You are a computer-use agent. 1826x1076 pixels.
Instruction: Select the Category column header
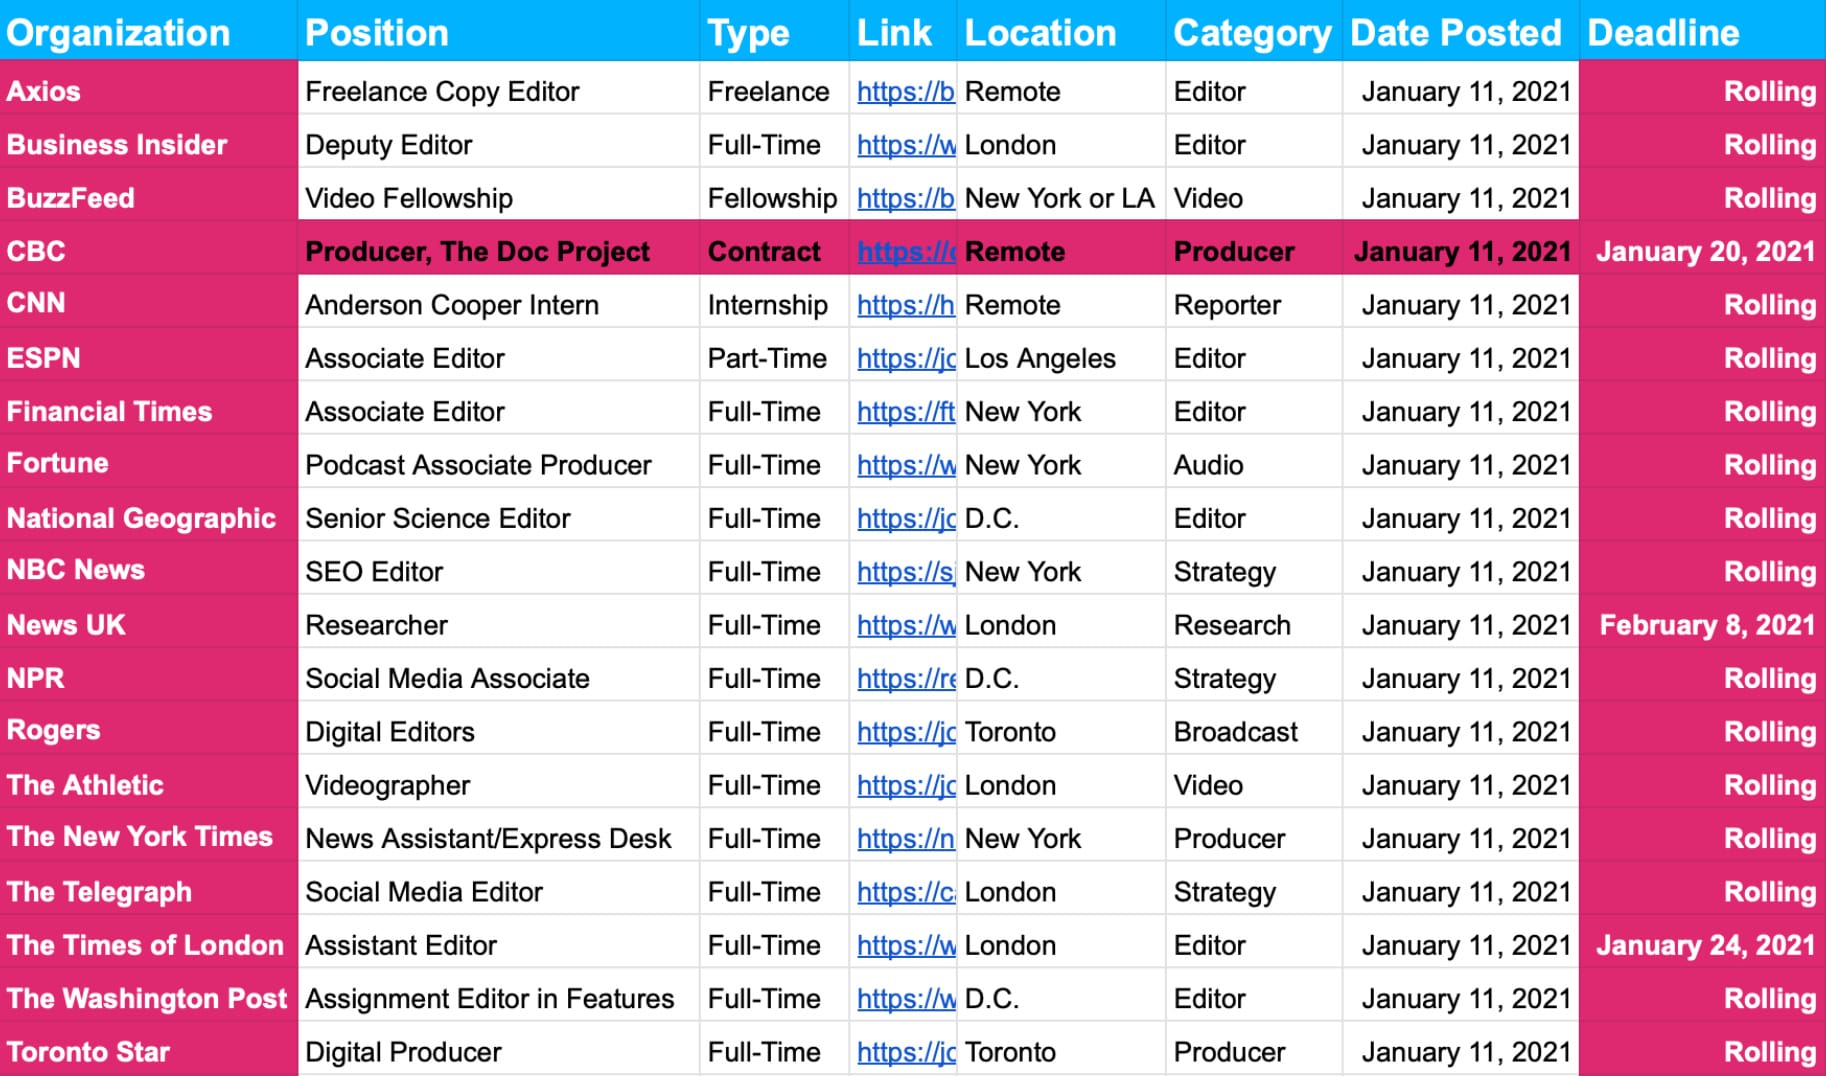(x=1251, y=33)
